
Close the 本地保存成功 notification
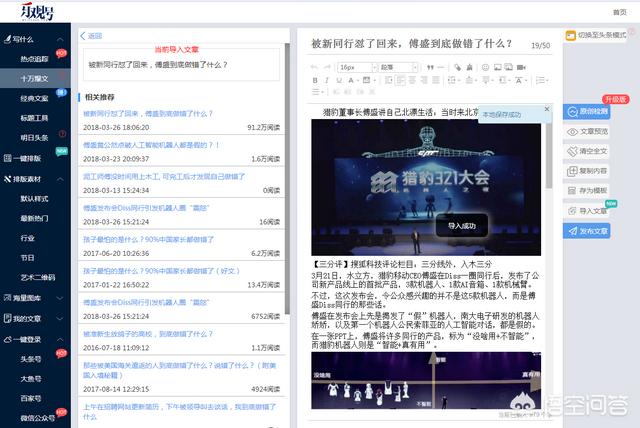[547, 109]
